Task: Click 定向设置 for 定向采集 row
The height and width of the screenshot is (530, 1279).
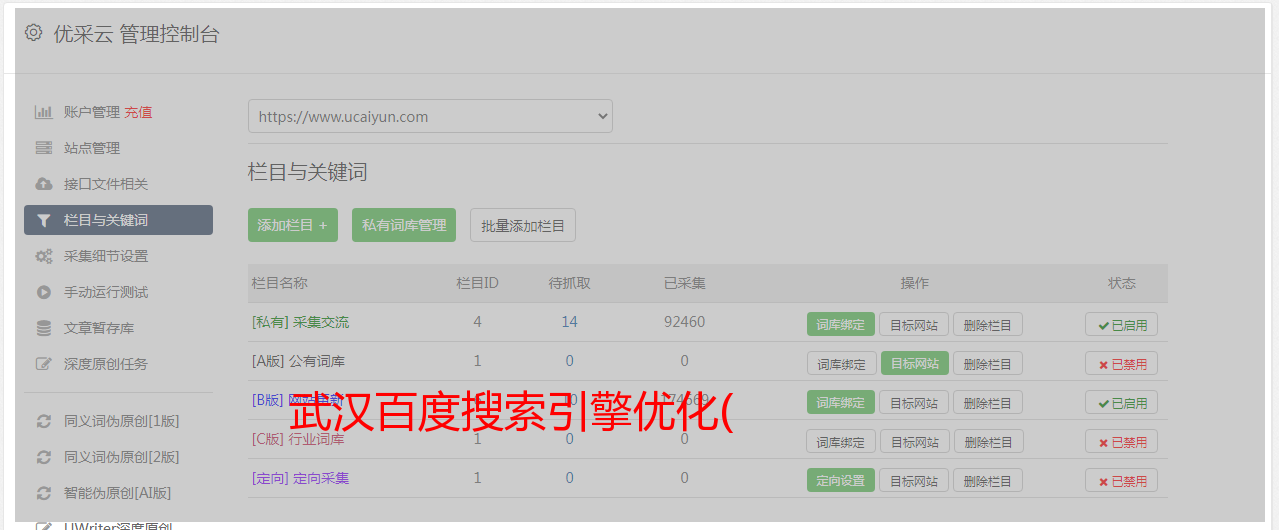Action: click(841, 480)
